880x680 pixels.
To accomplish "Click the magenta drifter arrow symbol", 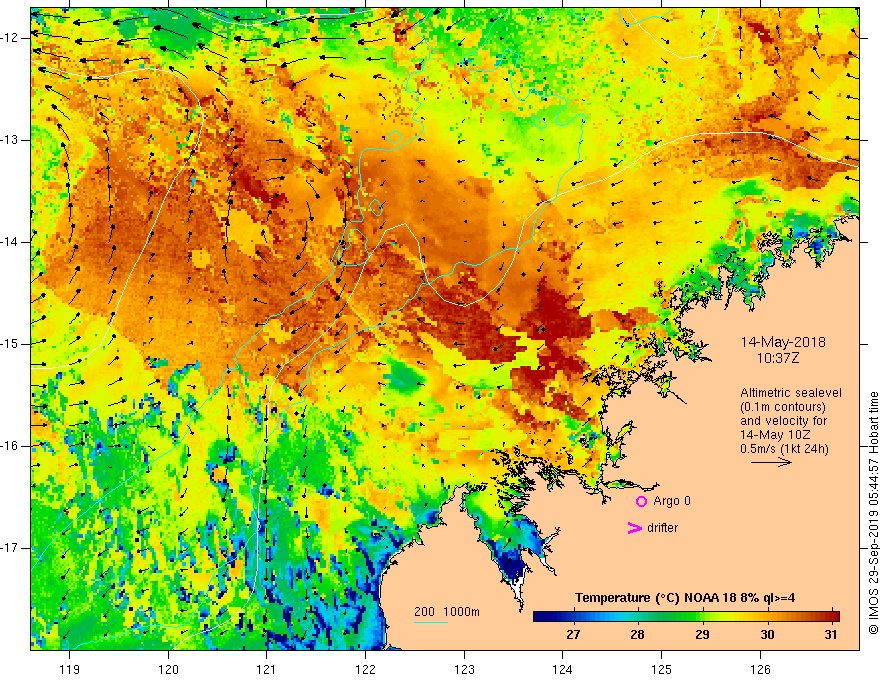I will tap(634, 528).
